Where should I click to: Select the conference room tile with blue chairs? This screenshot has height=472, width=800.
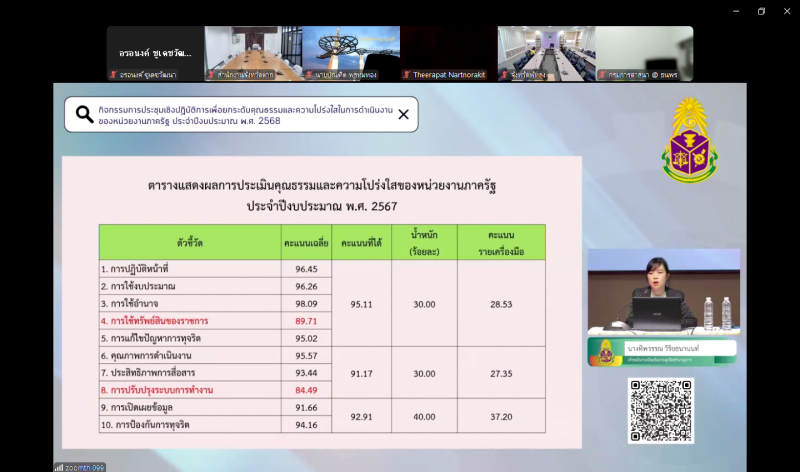[546, 53]
